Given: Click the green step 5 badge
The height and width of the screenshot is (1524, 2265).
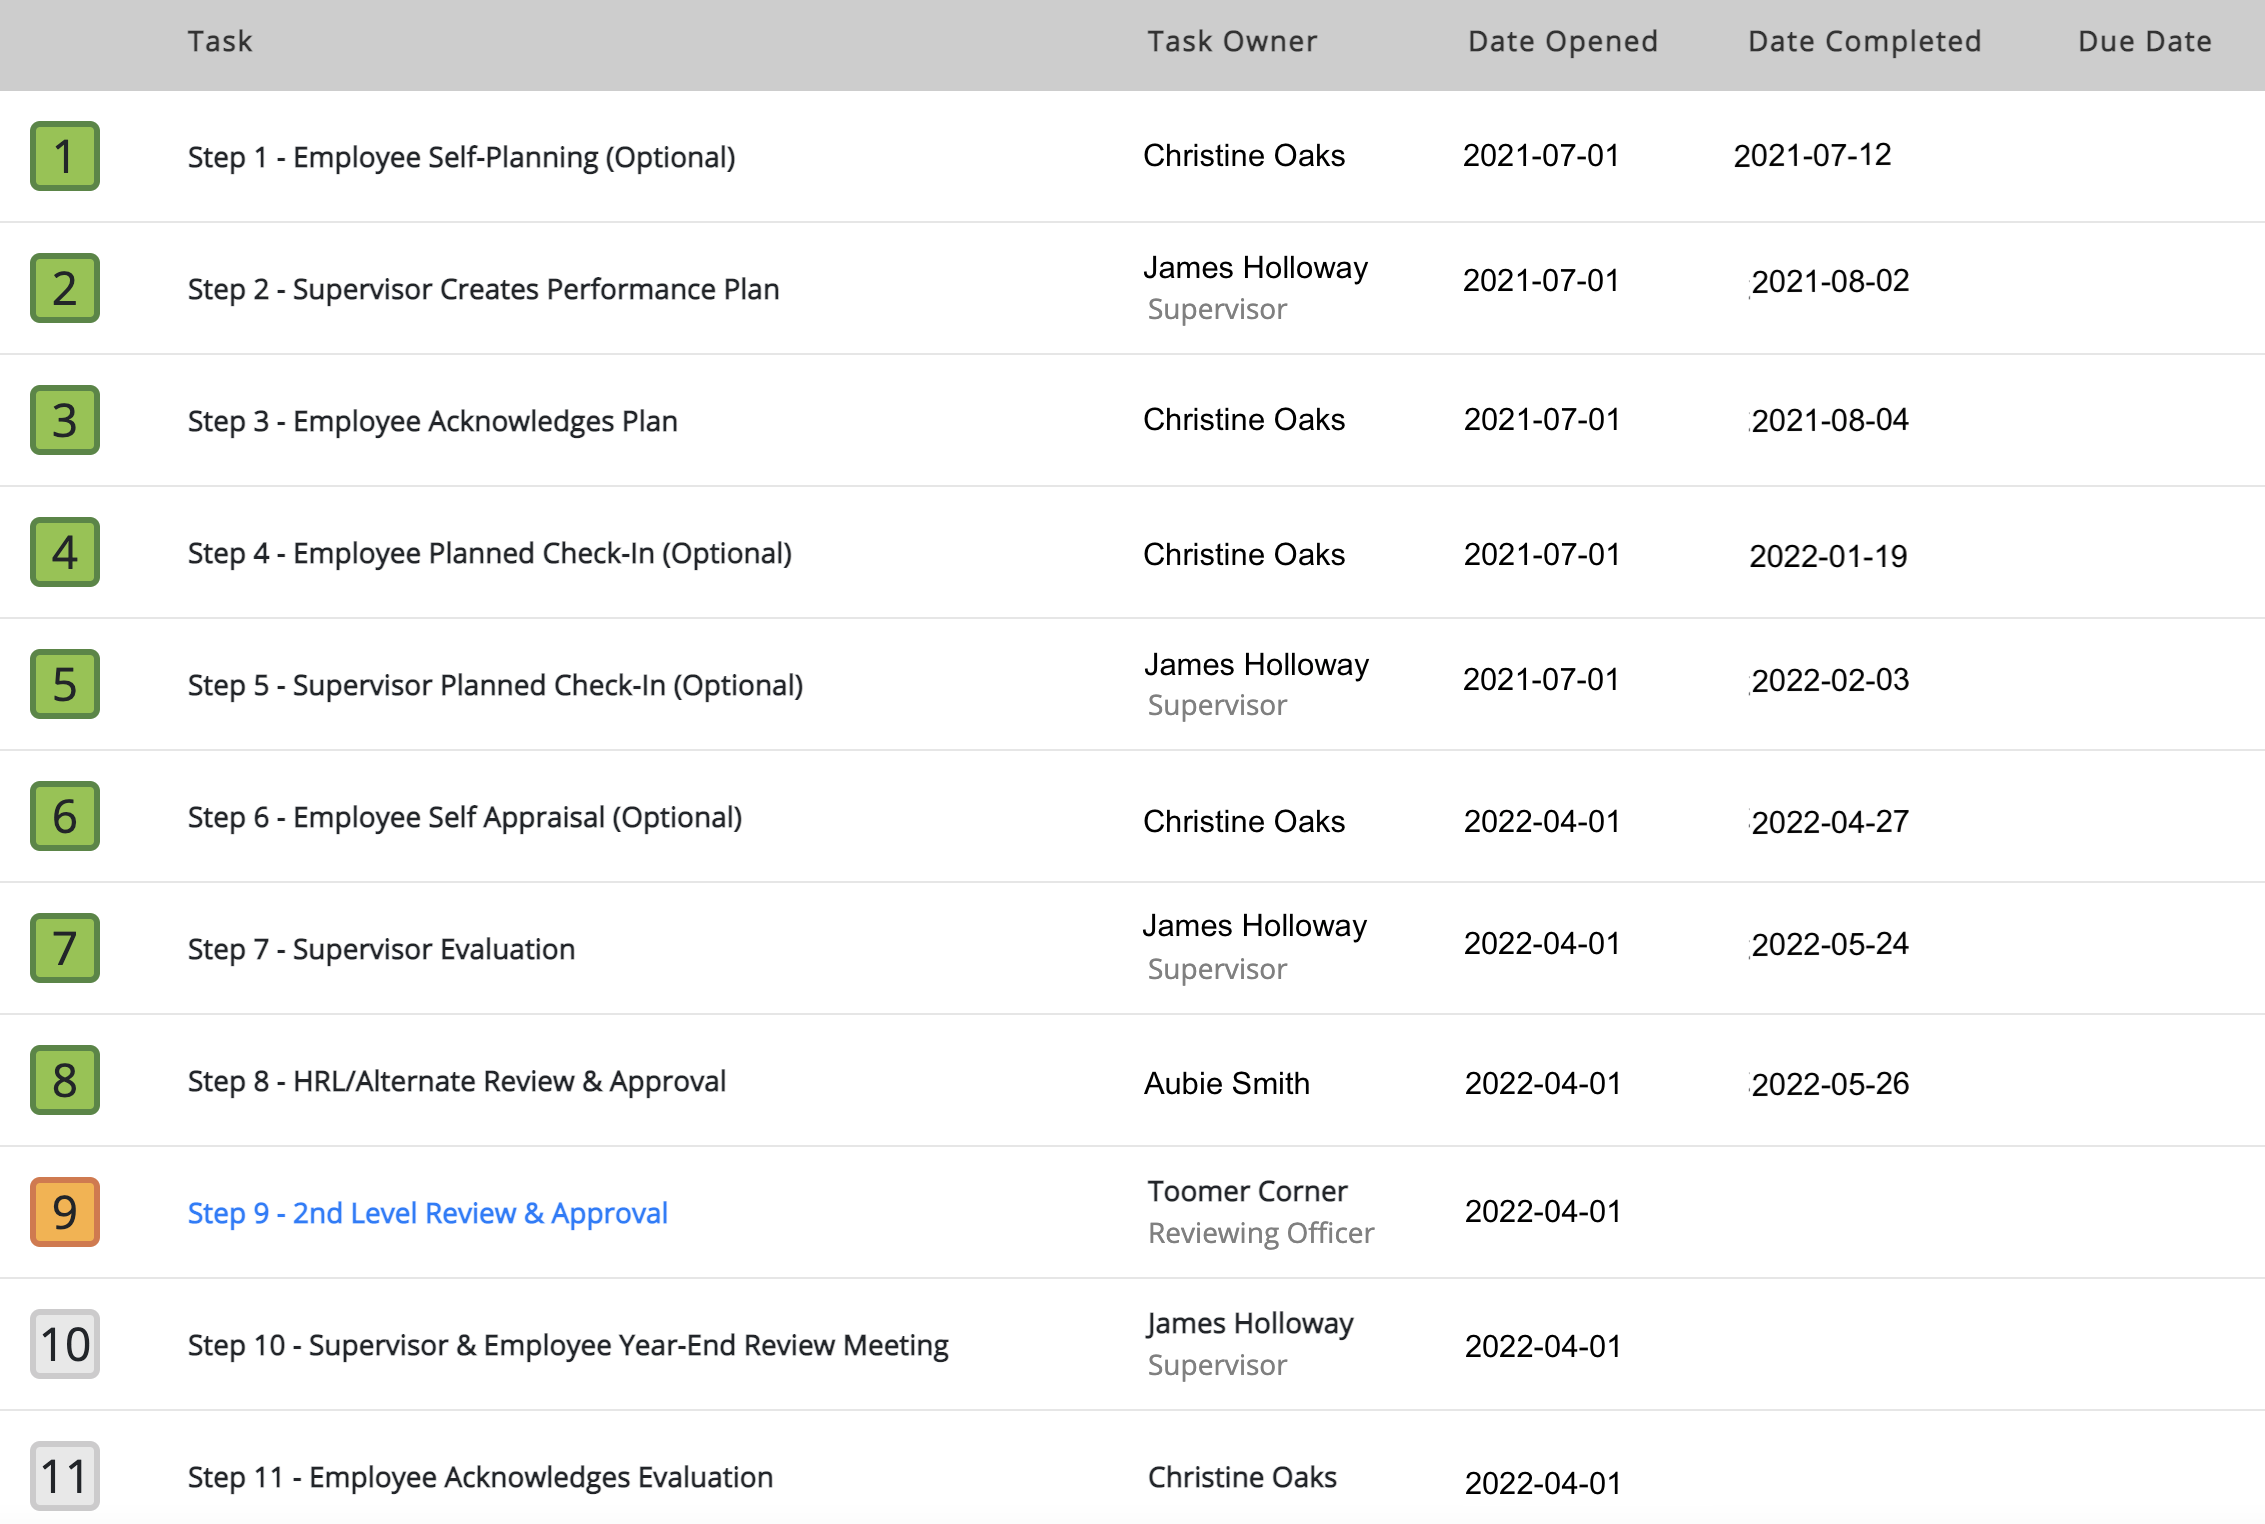Looking at the screenshot, I should click(x=65, y=684).
